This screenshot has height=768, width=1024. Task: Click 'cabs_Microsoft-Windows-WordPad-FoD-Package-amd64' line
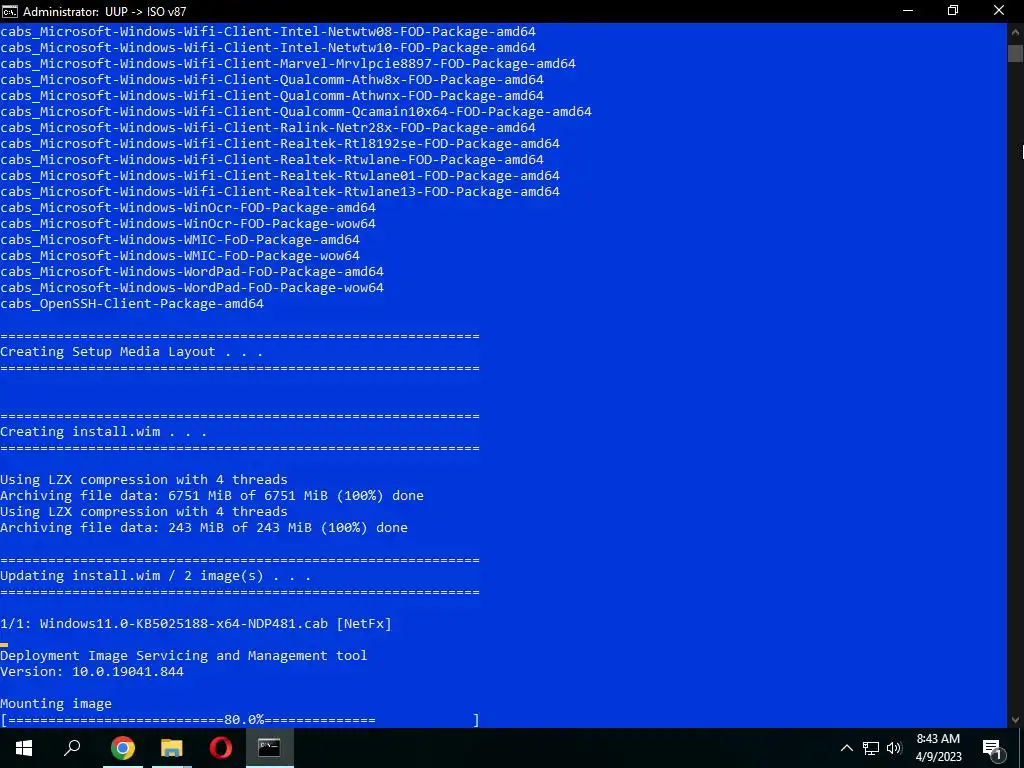[x=192, y=272]
